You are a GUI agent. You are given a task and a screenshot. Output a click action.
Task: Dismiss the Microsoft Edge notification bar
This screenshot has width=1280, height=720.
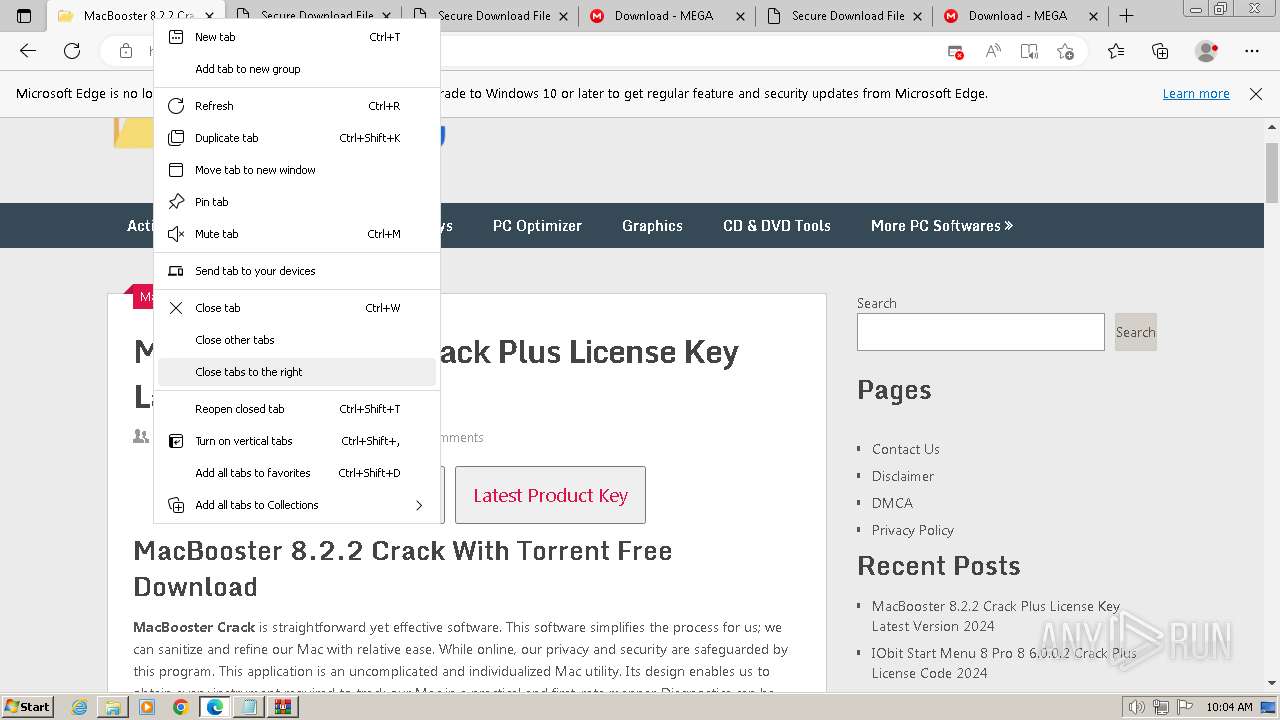click(x=1256, y=94)
